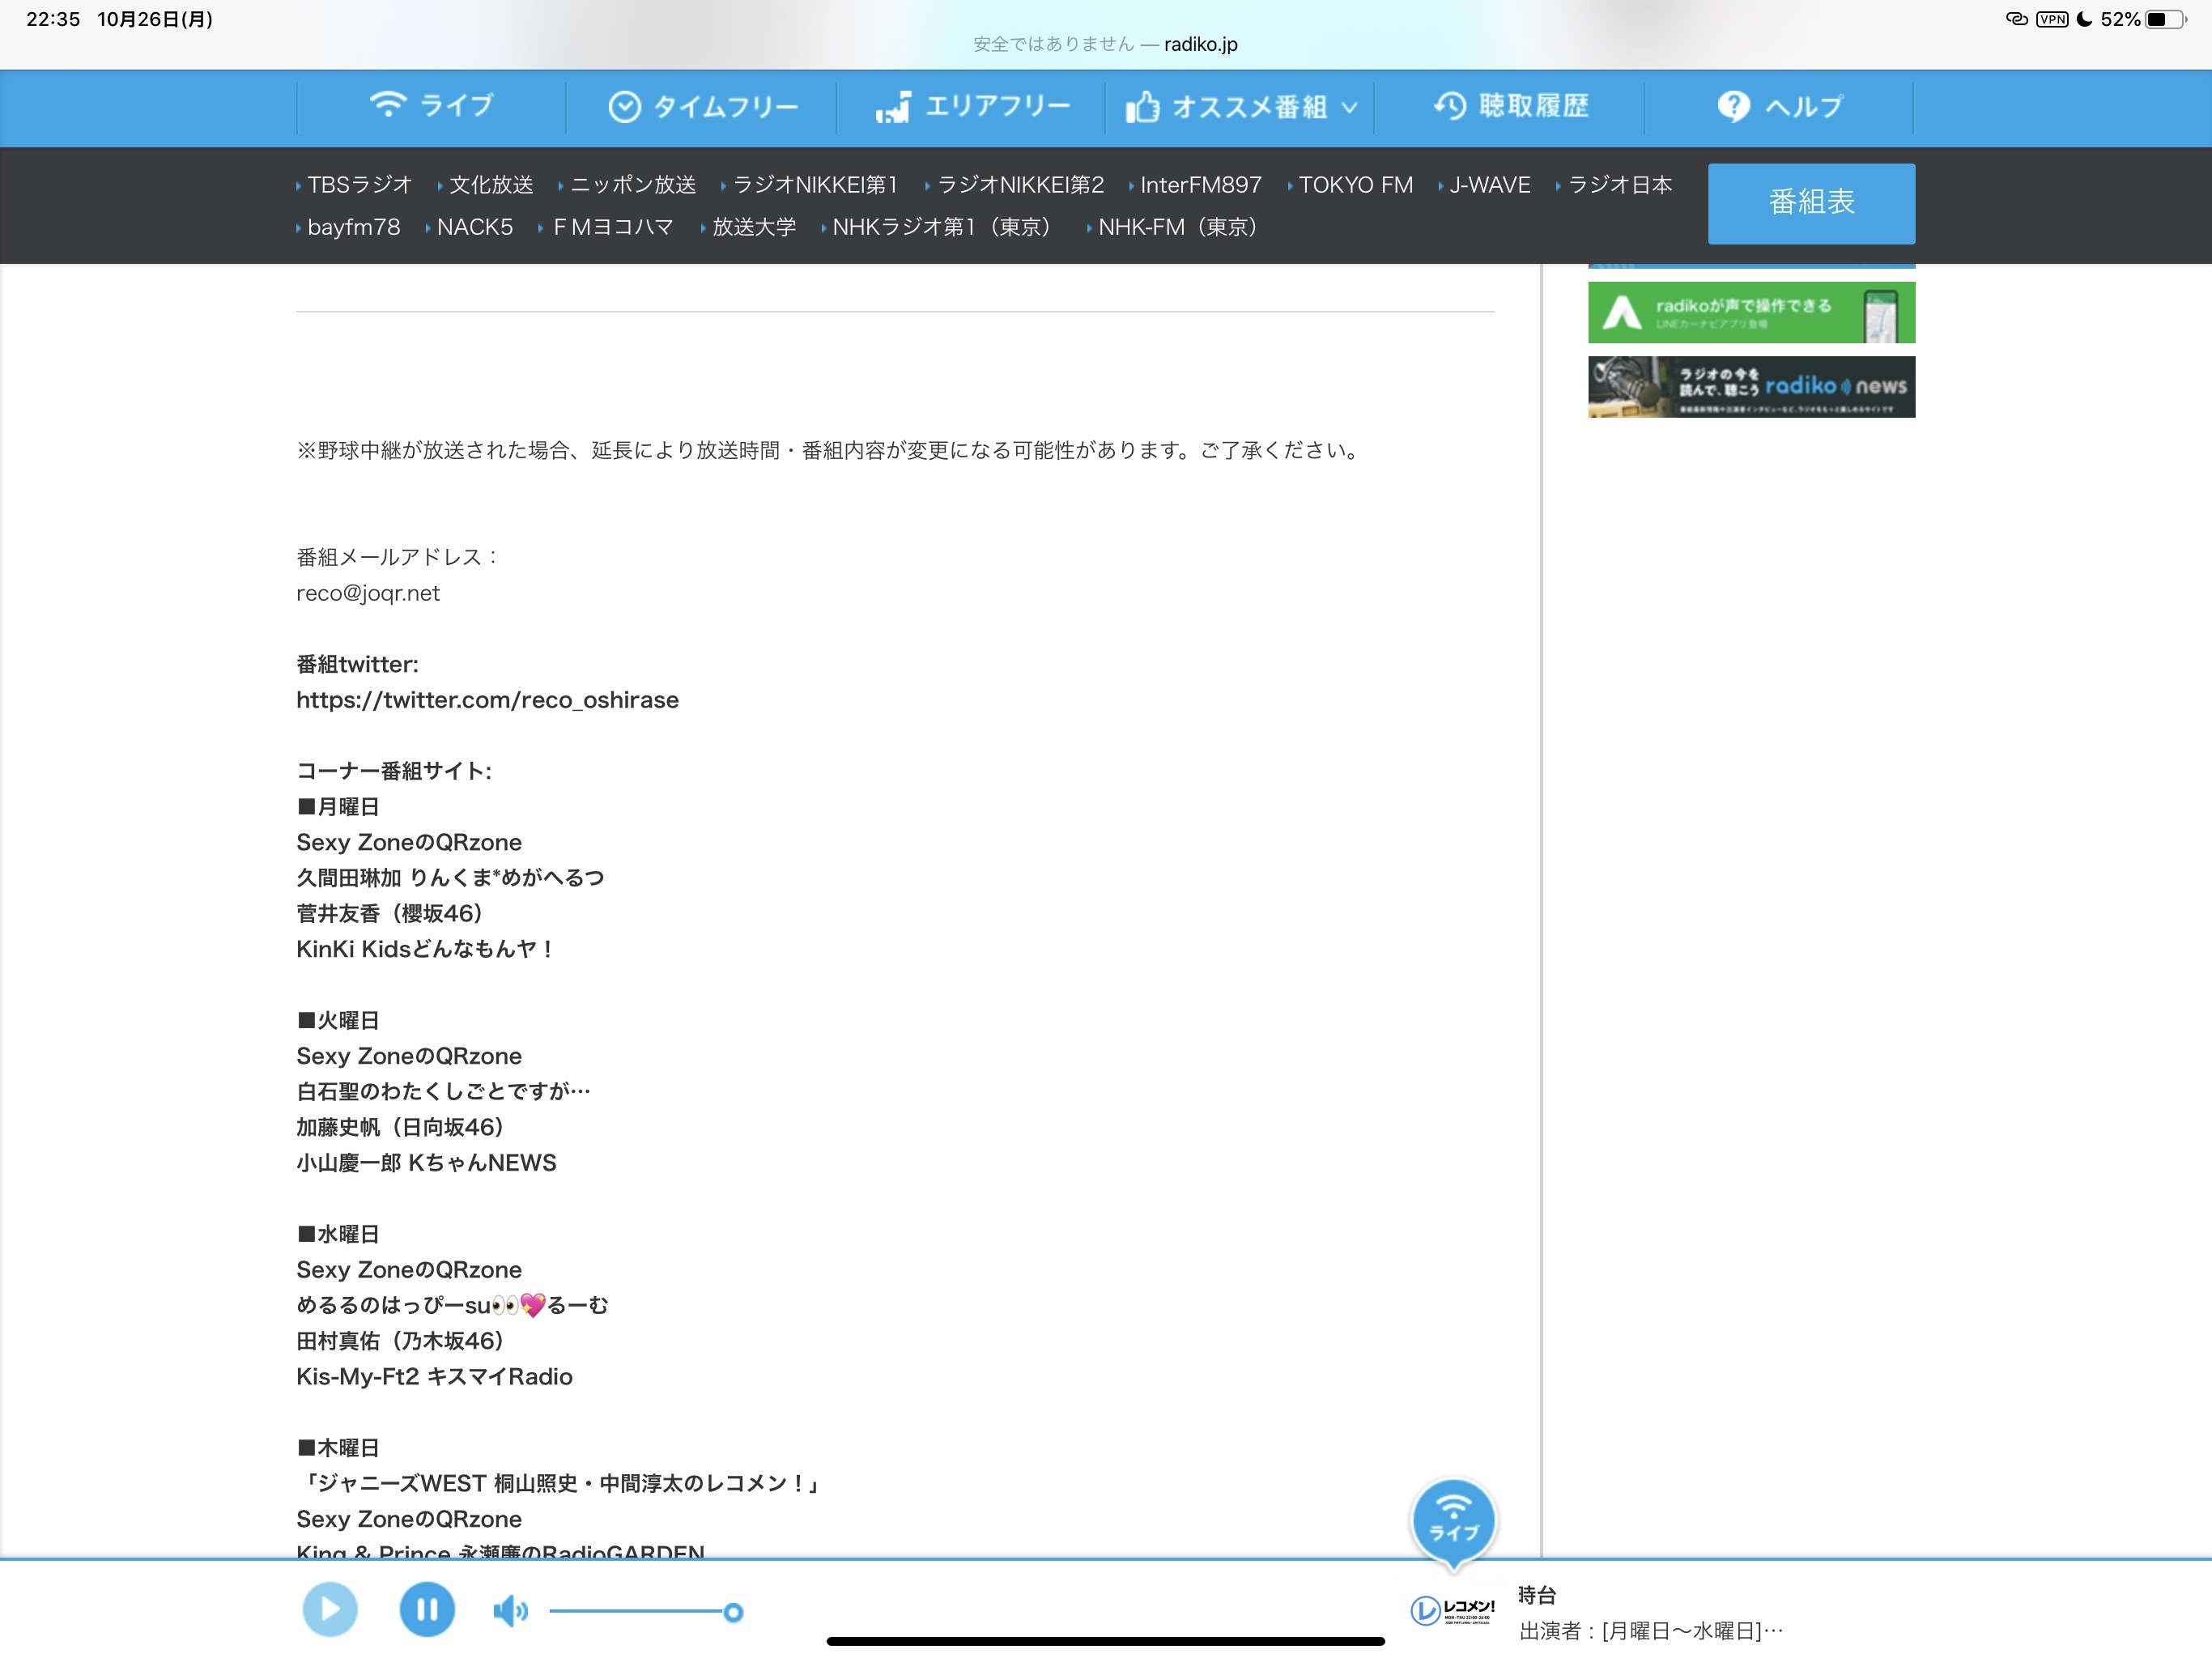Open the ヘルプ help tab
The height and width of the screenshot is (1658, 2212).
coord(1779,106)
